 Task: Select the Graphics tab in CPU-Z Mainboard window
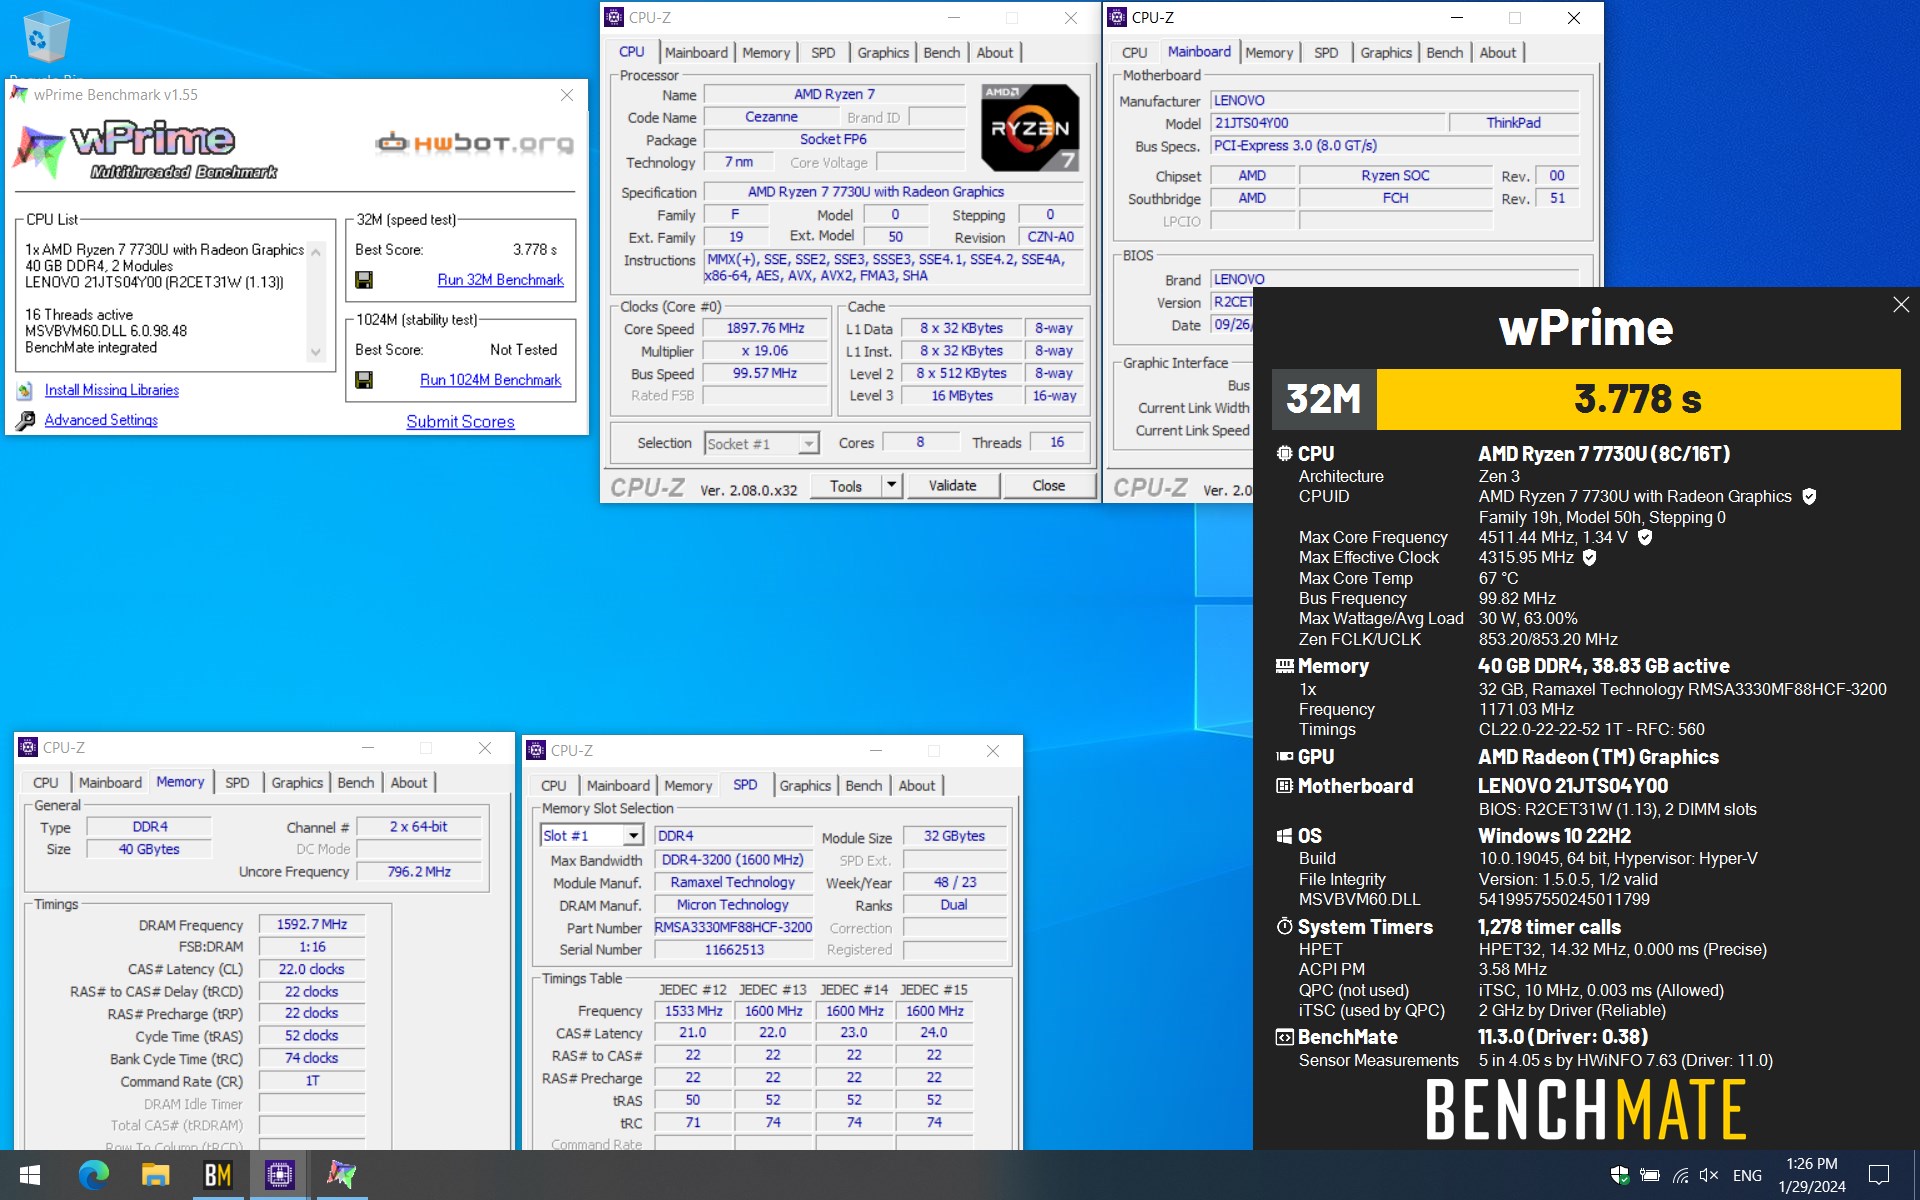(1385, 52)
